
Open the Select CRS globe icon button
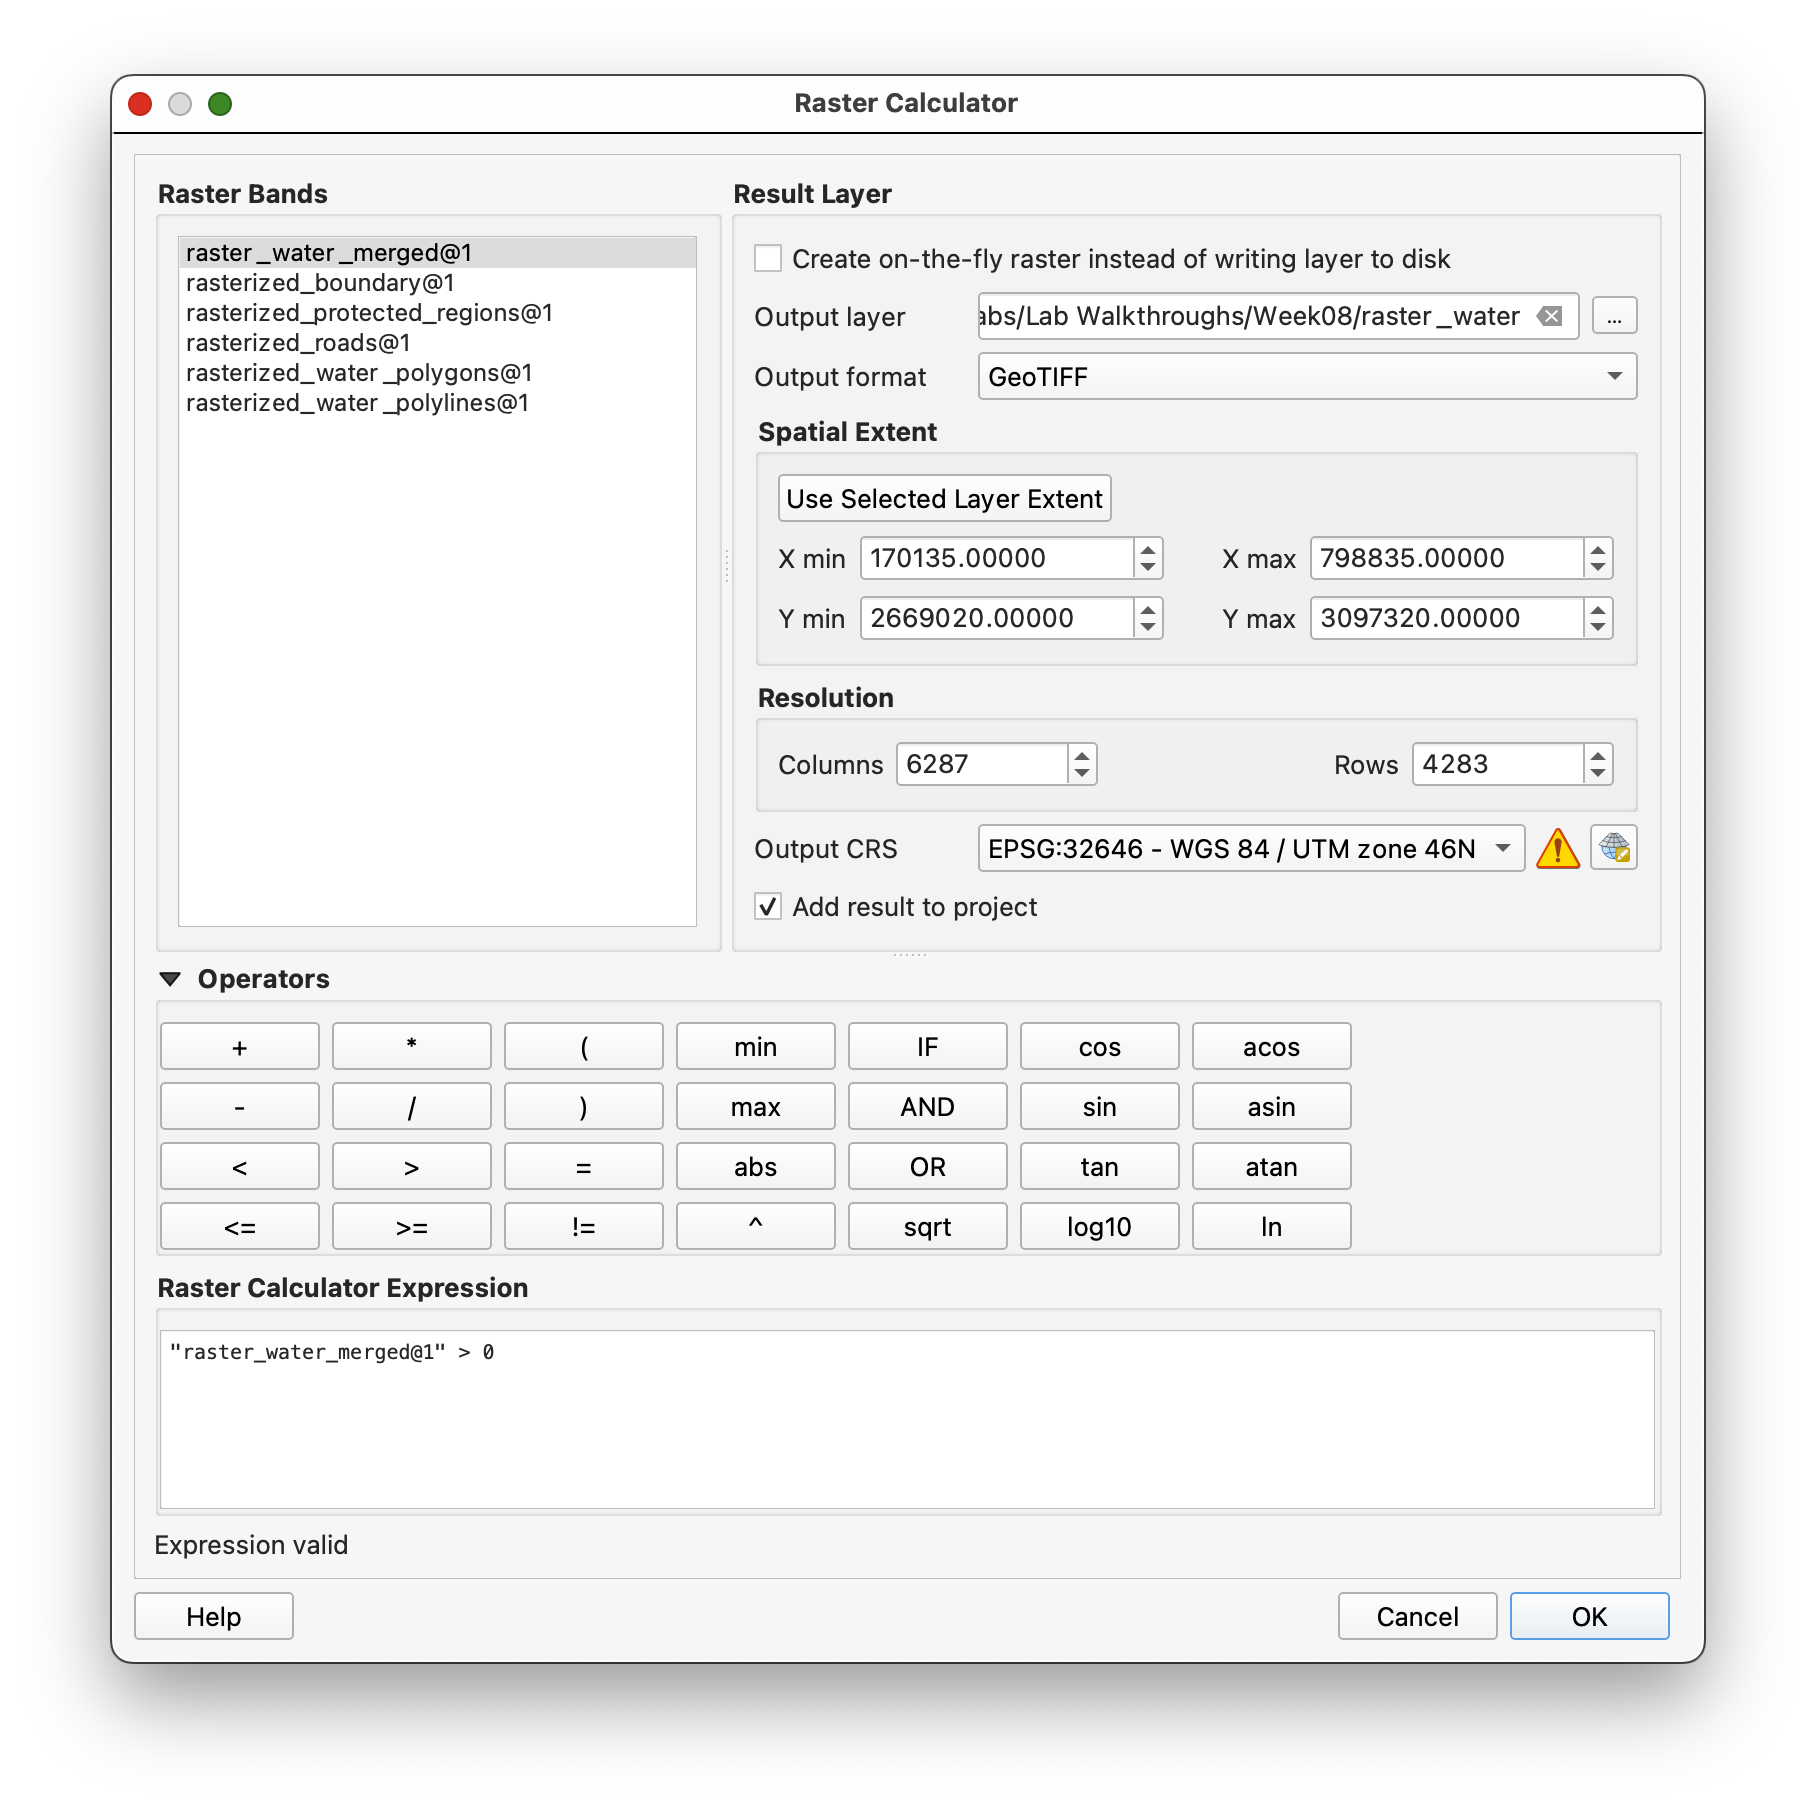pyautogui.click(x=1614, y=848)
